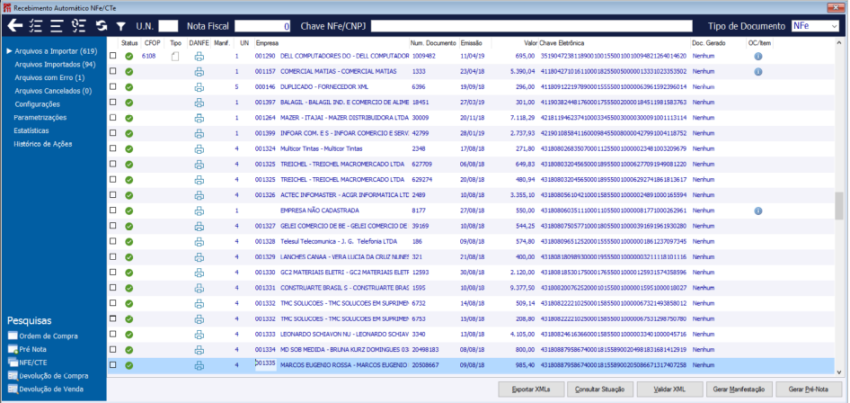Click the vertical scrollbar thumb
The image size is (850, 403).
839,206
